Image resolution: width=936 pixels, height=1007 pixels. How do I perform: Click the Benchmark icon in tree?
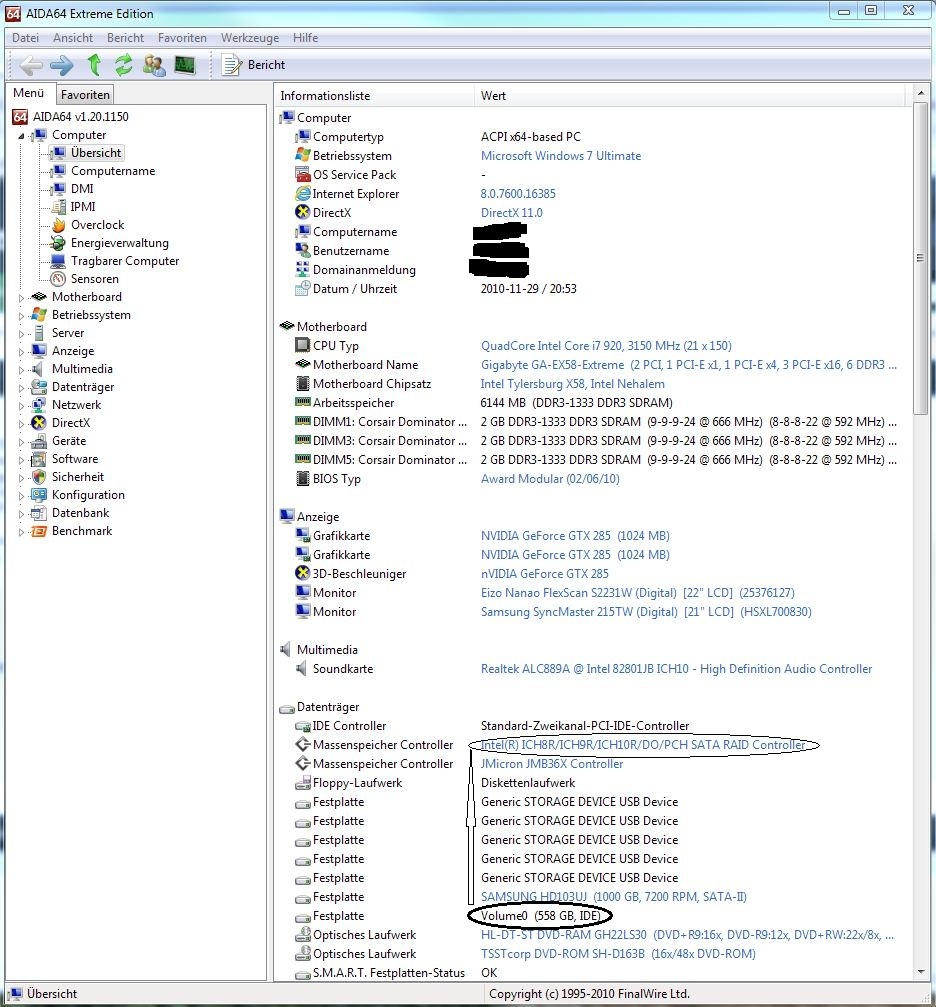tap(39, 530)
